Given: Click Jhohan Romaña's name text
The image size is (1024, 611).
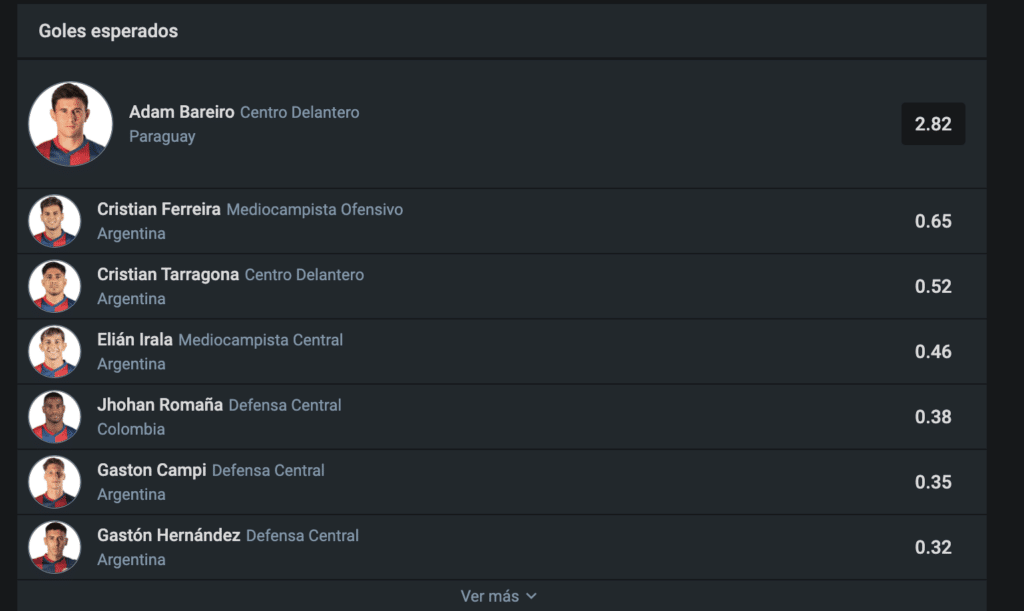Looking at the screenshot, I should tap(159, 405).
